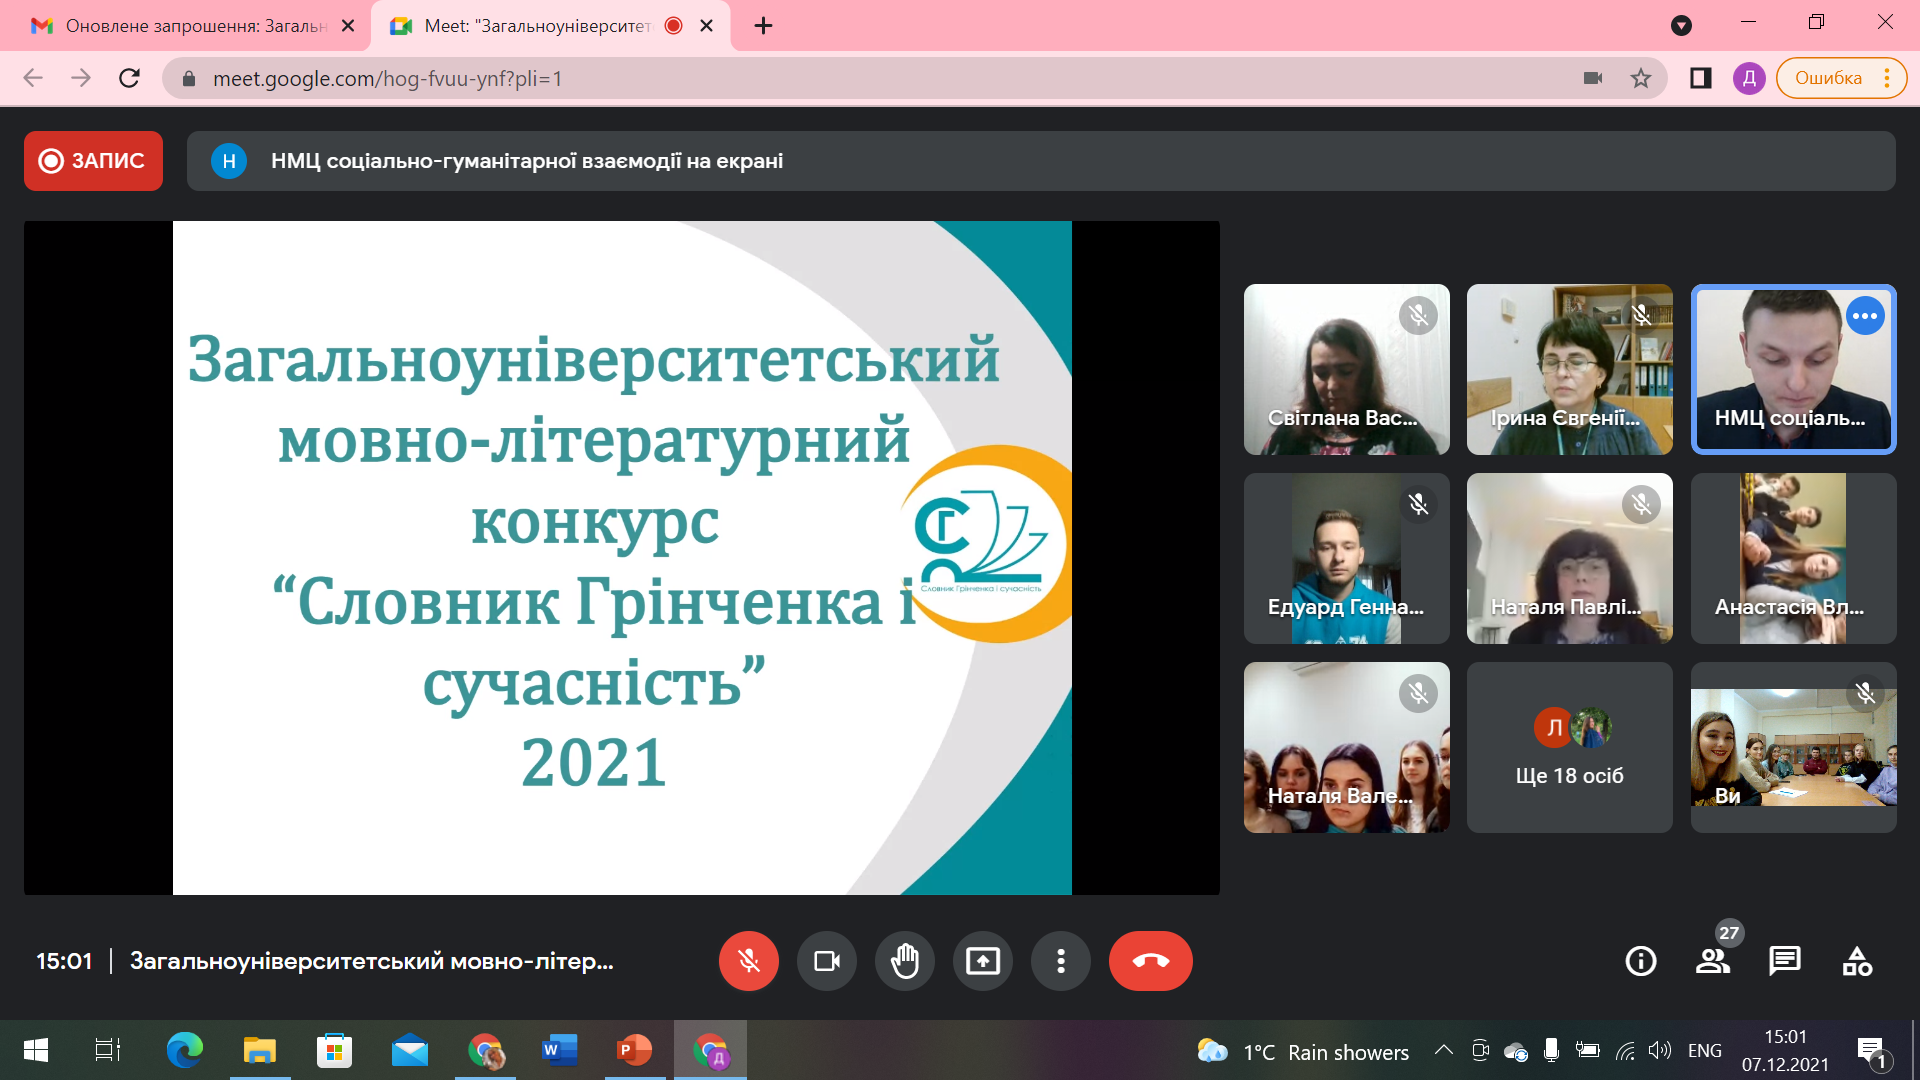This screenshot has height=1080, width=1920.
Task: Show the participants list
Action: point(1712,961)
